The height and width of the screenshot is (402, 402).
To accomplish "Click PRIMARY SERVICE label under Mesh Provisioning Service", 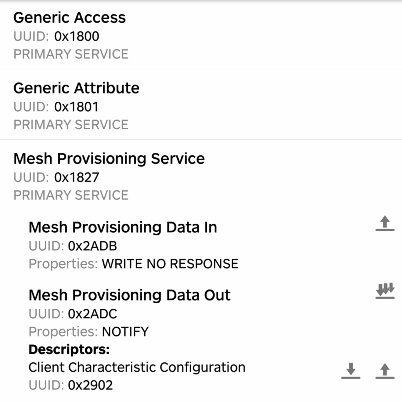I will tap(71, 195).
